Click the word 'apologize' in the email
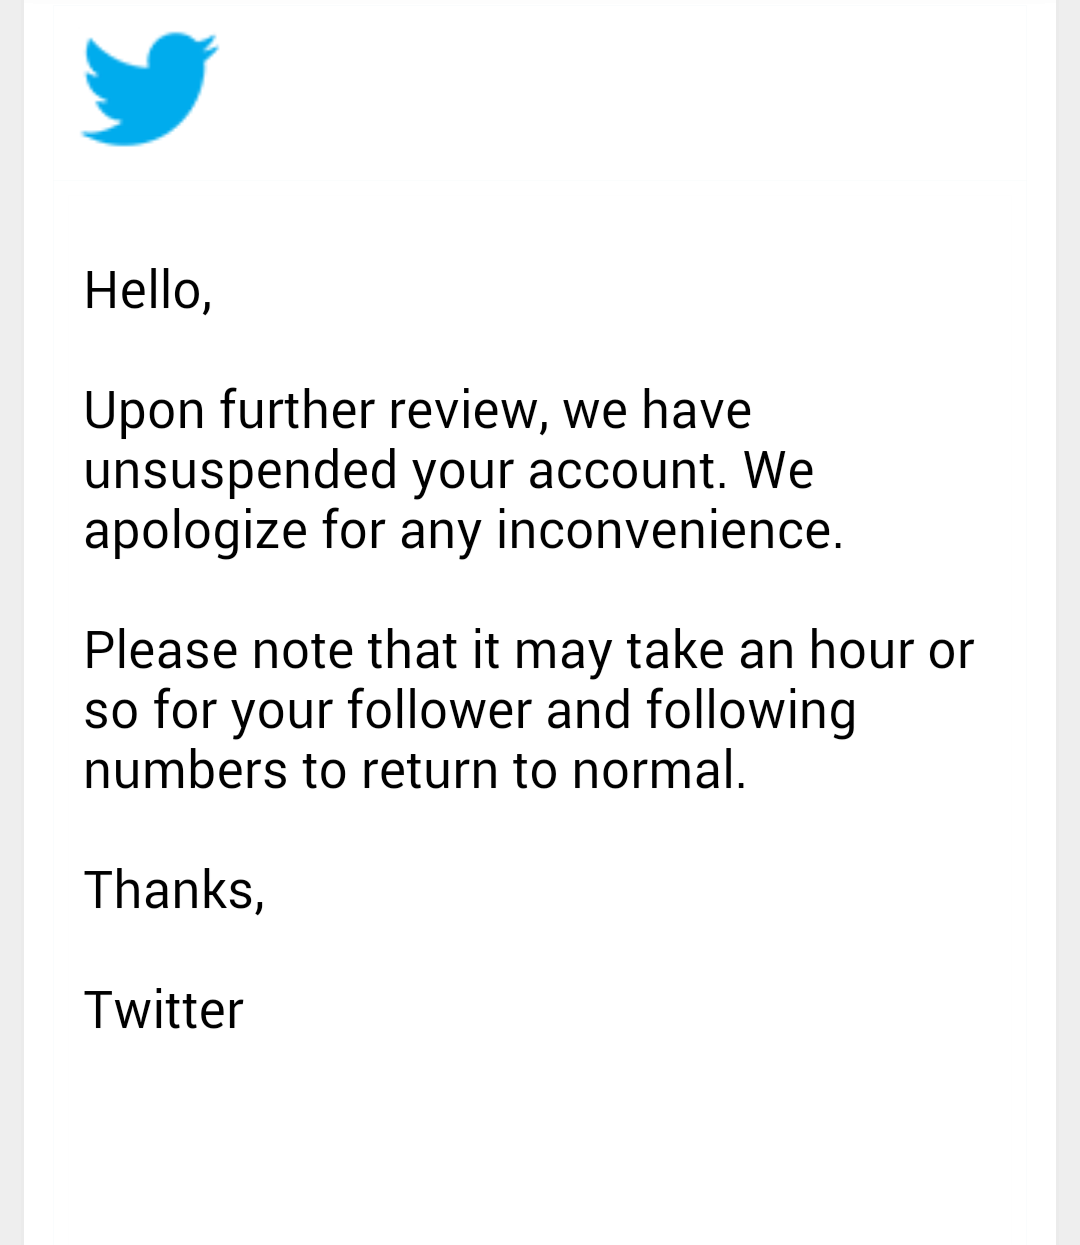The height and width of the screenshot is (1245, 1080). click(x=195, y=532)
